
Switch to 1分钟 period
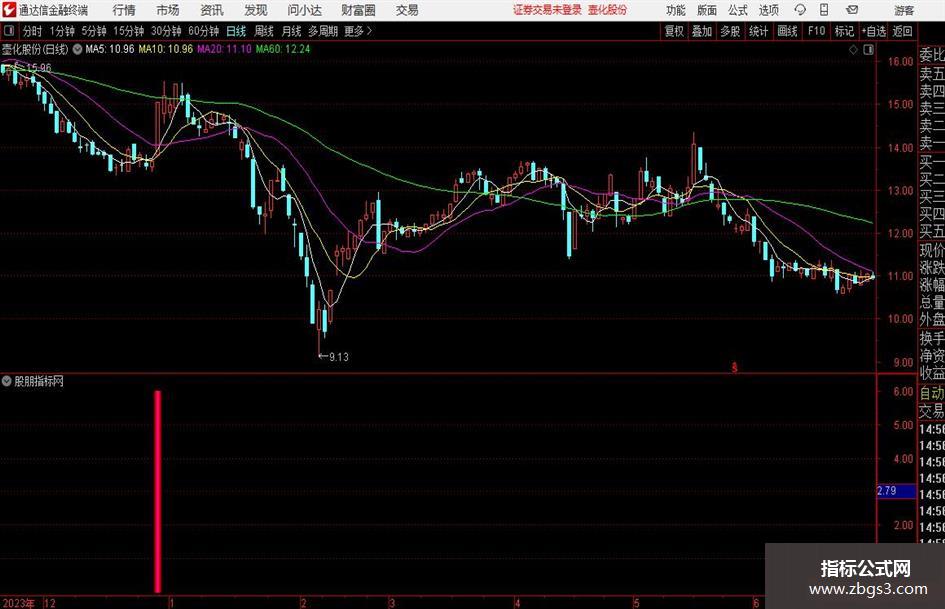pyautogui.click(x=62, y=31)
